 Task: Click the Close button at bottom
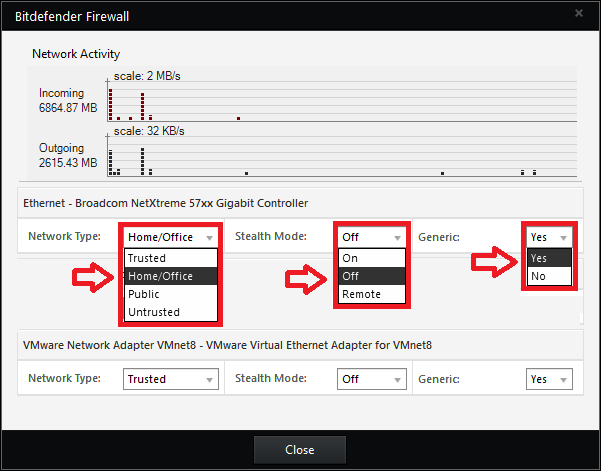tap(300, 450)
